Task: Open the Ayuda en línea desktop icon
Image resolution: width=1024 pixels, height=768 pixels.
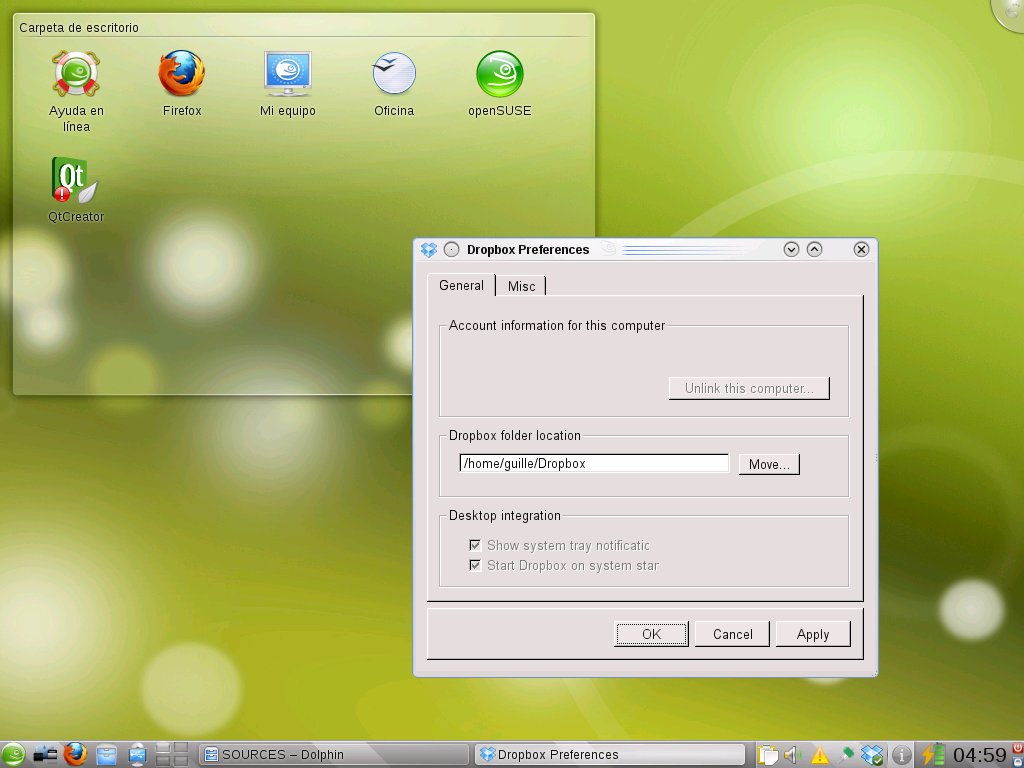Action: (x=76, y=91)
